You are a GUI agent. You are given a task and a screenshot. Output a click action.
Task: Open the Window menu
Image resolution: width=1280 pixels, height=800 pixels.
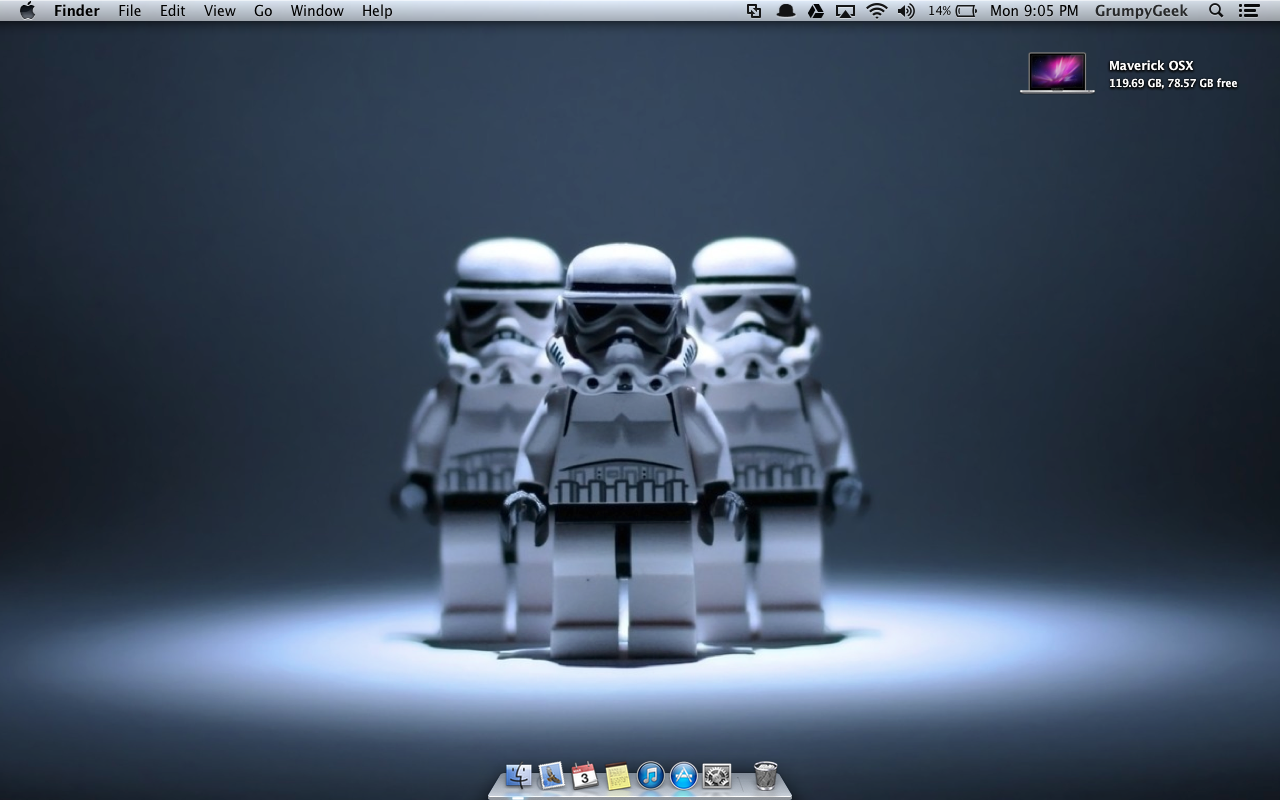coord(317,11)
